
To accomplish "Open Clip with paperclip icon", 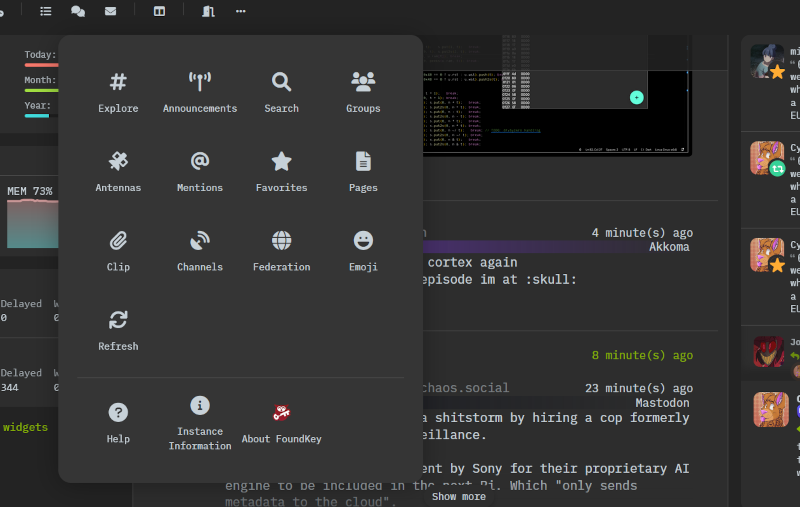I will [118, 251].
